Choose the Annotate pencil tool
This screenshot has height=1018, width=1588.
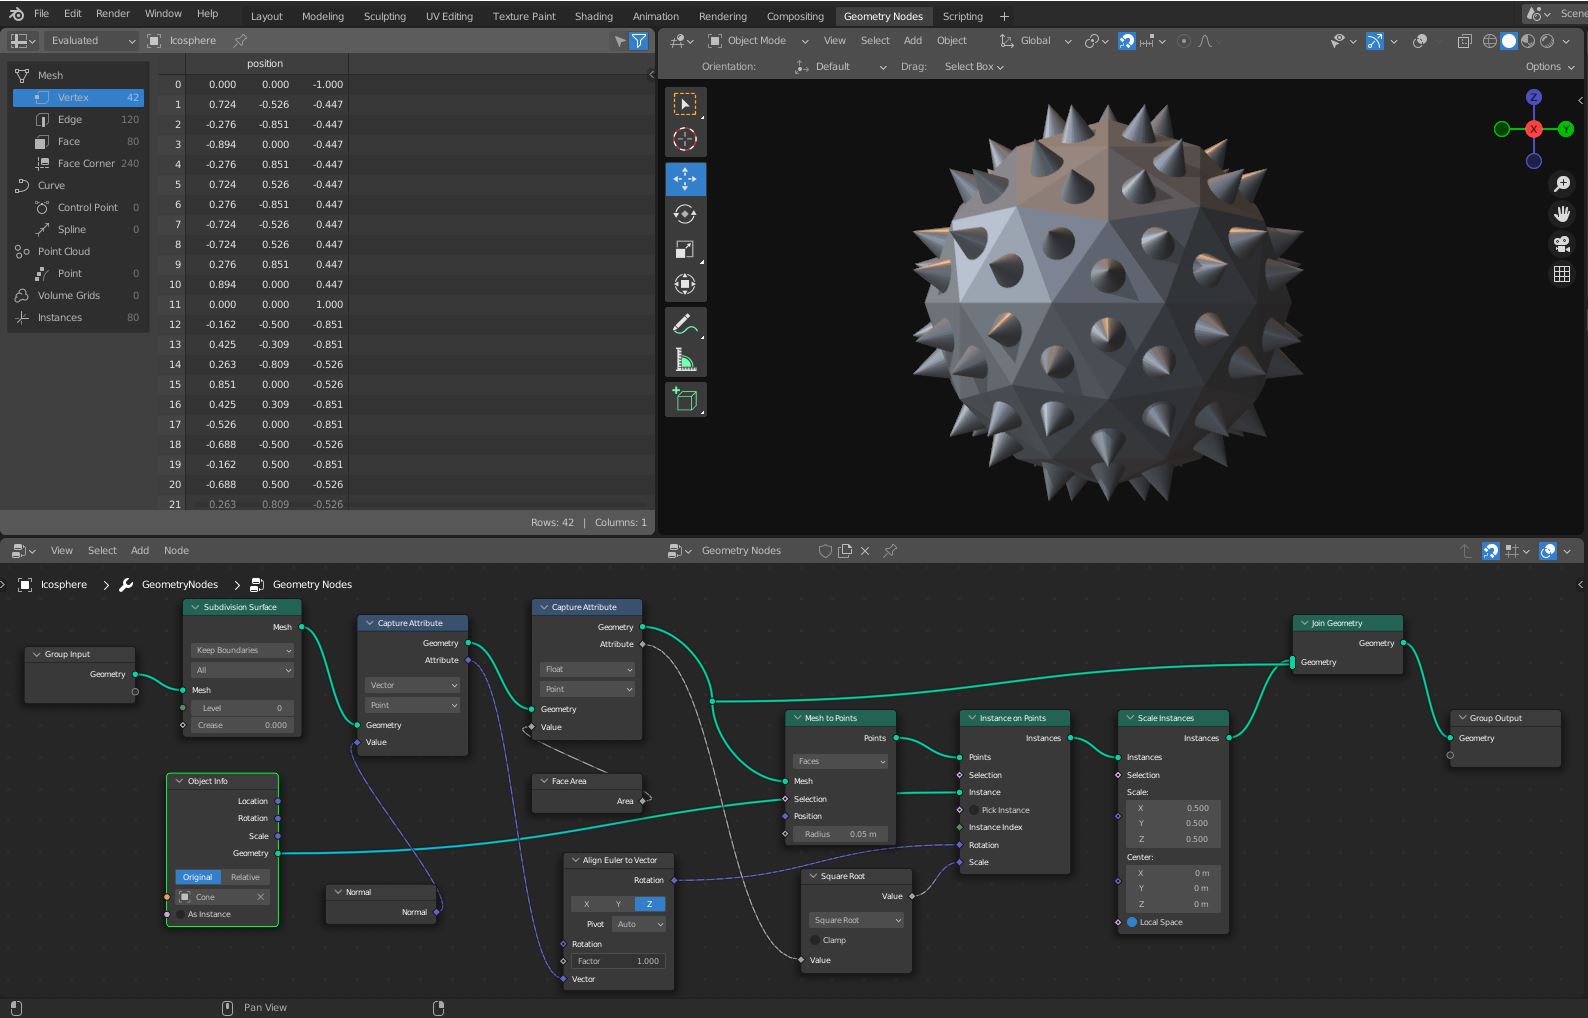click(685, 324)
